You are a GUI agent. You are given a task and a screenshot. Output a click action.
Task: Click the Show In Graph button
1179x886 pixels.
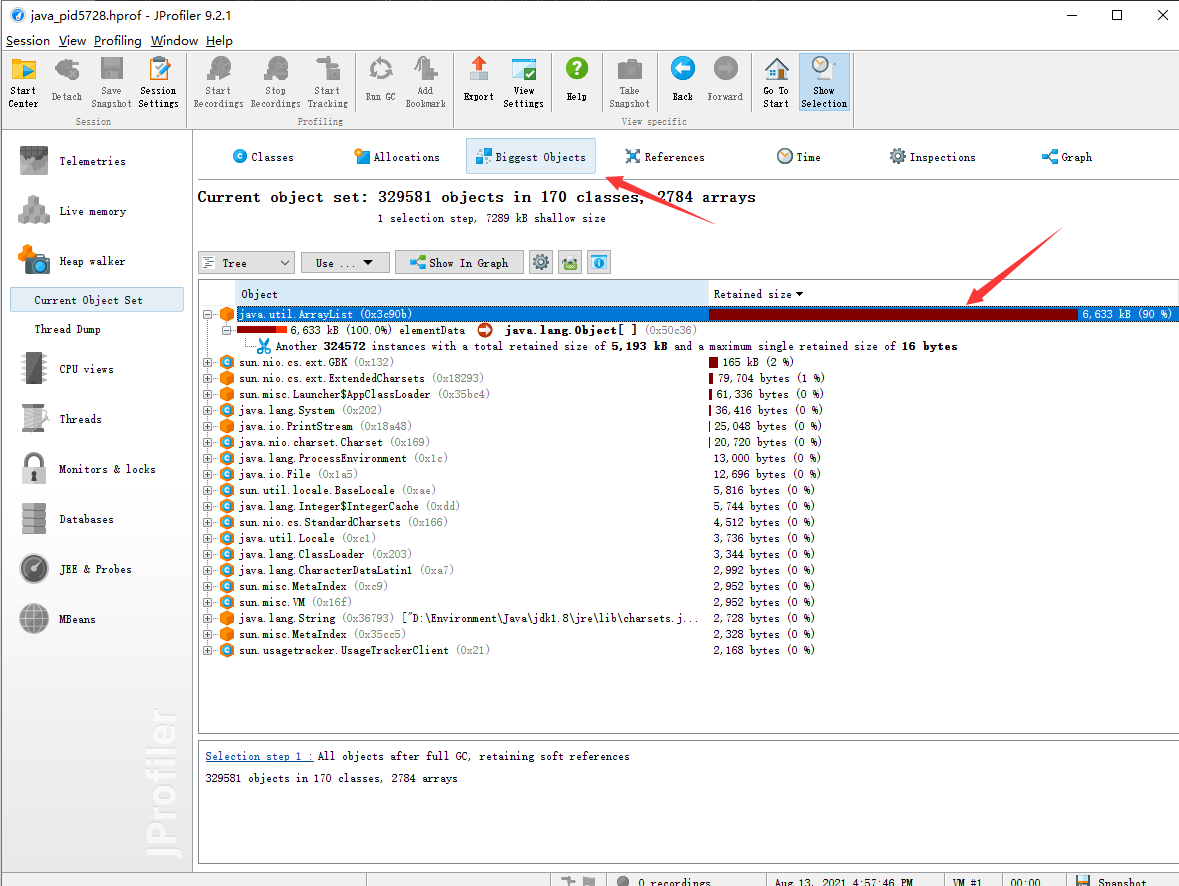pos(459,262)
